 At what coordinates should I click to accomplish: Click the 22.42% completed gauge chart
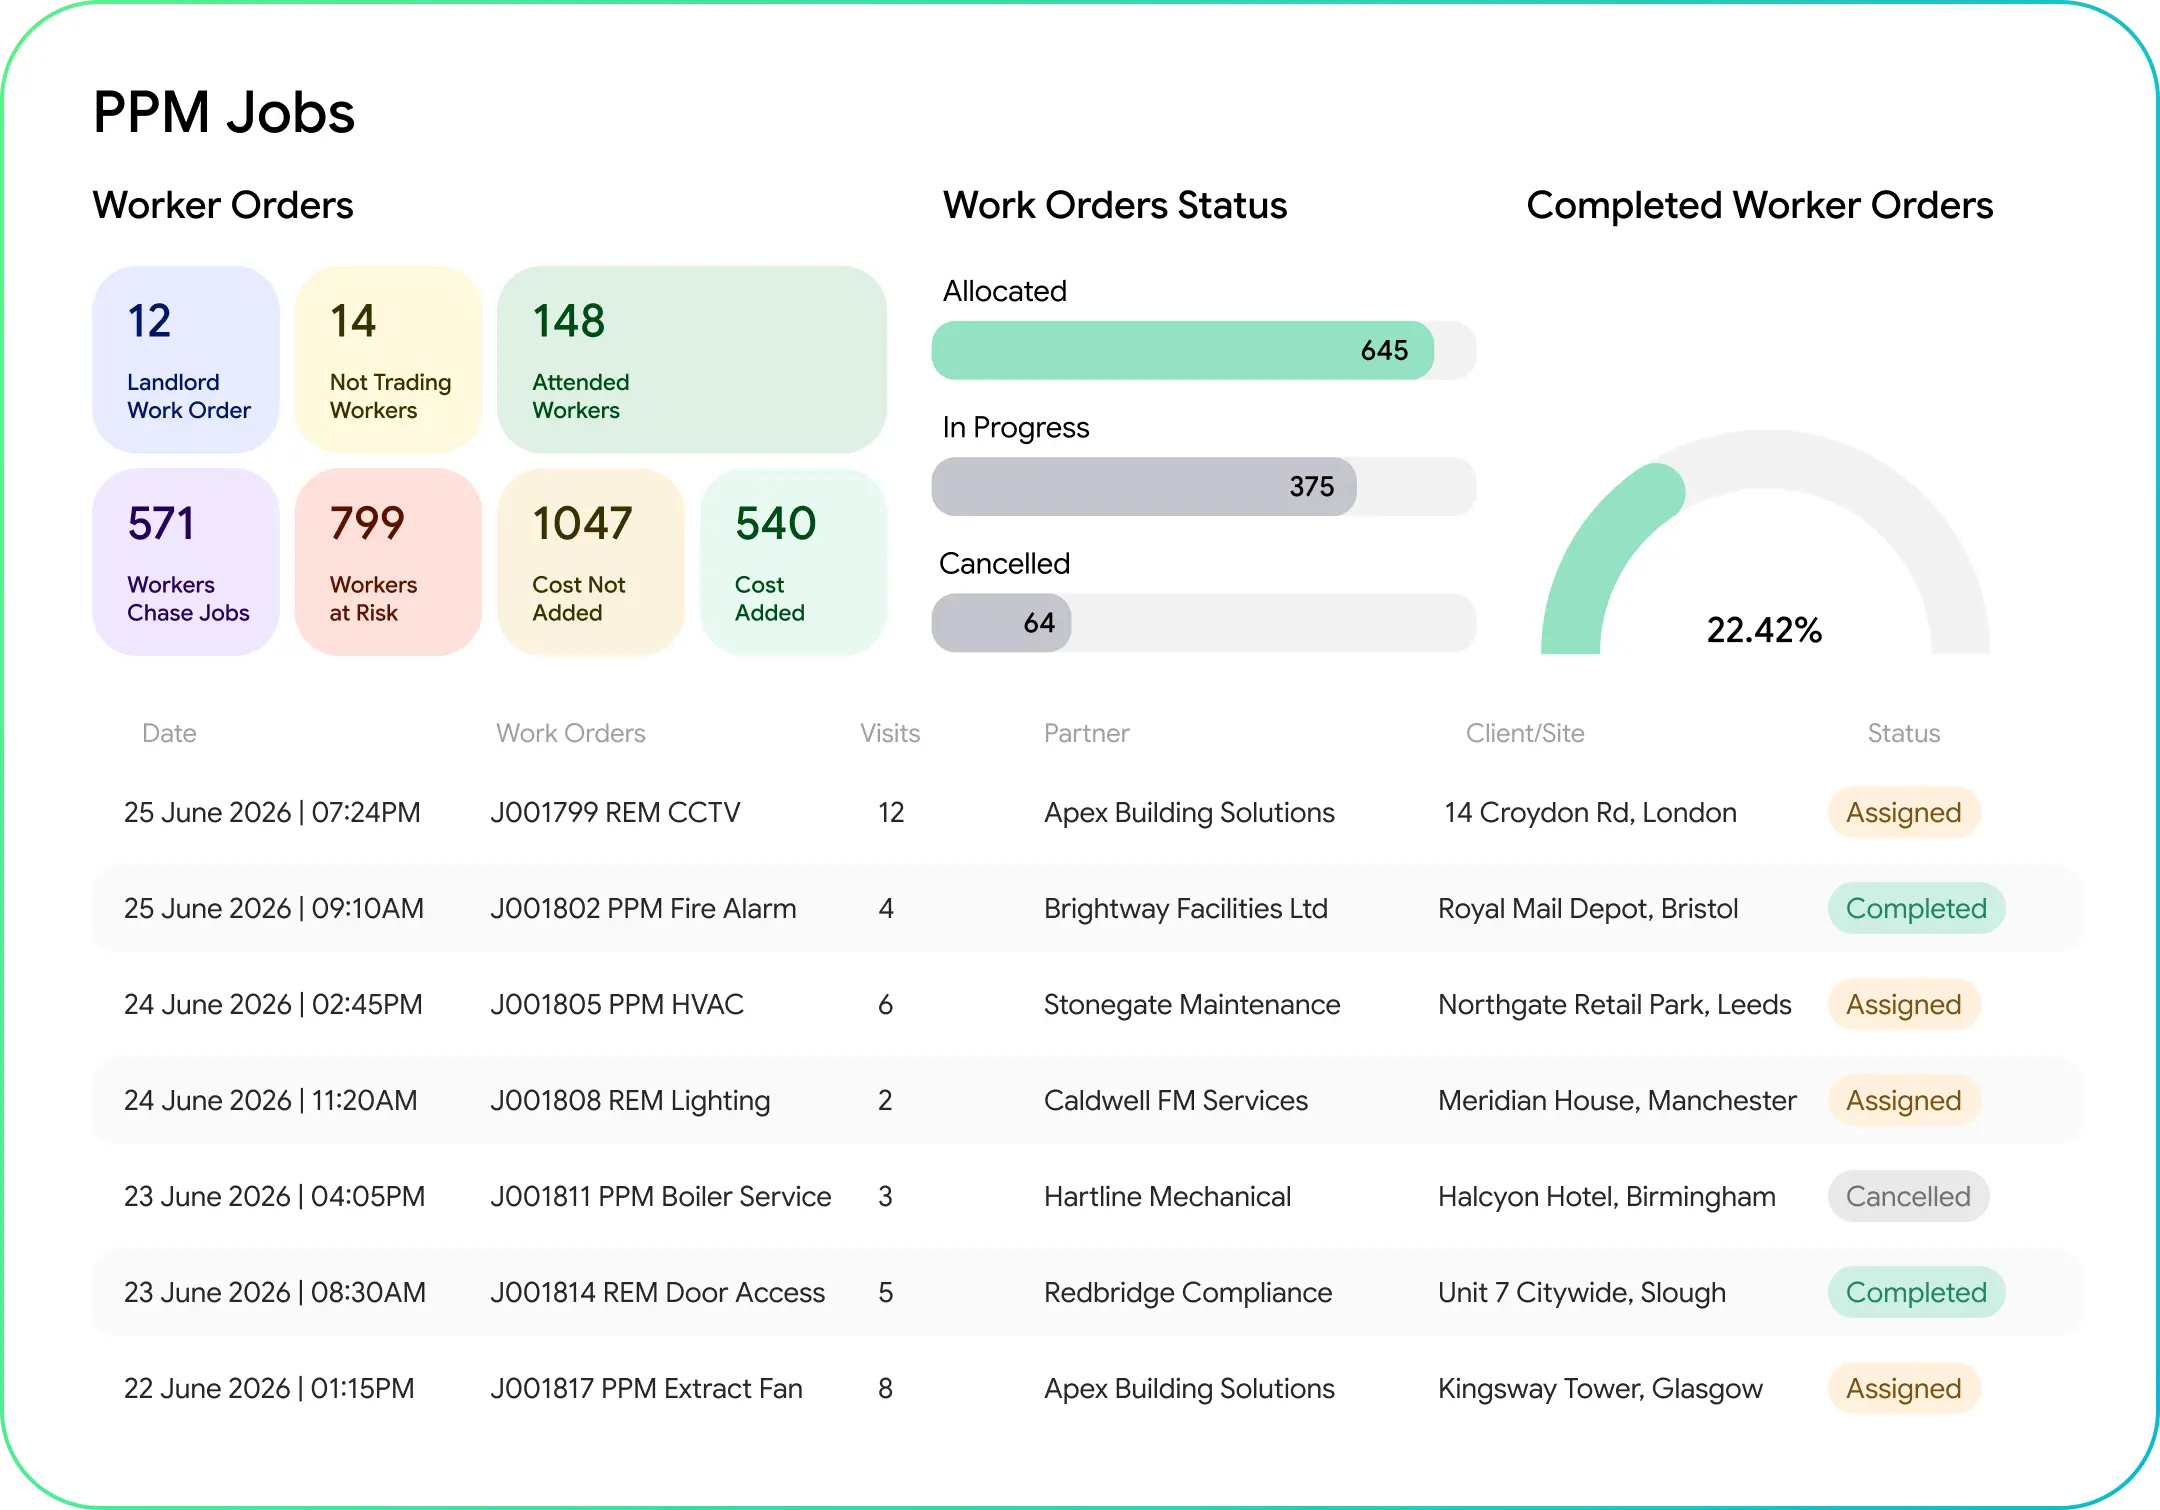(x=1765, y=543)
